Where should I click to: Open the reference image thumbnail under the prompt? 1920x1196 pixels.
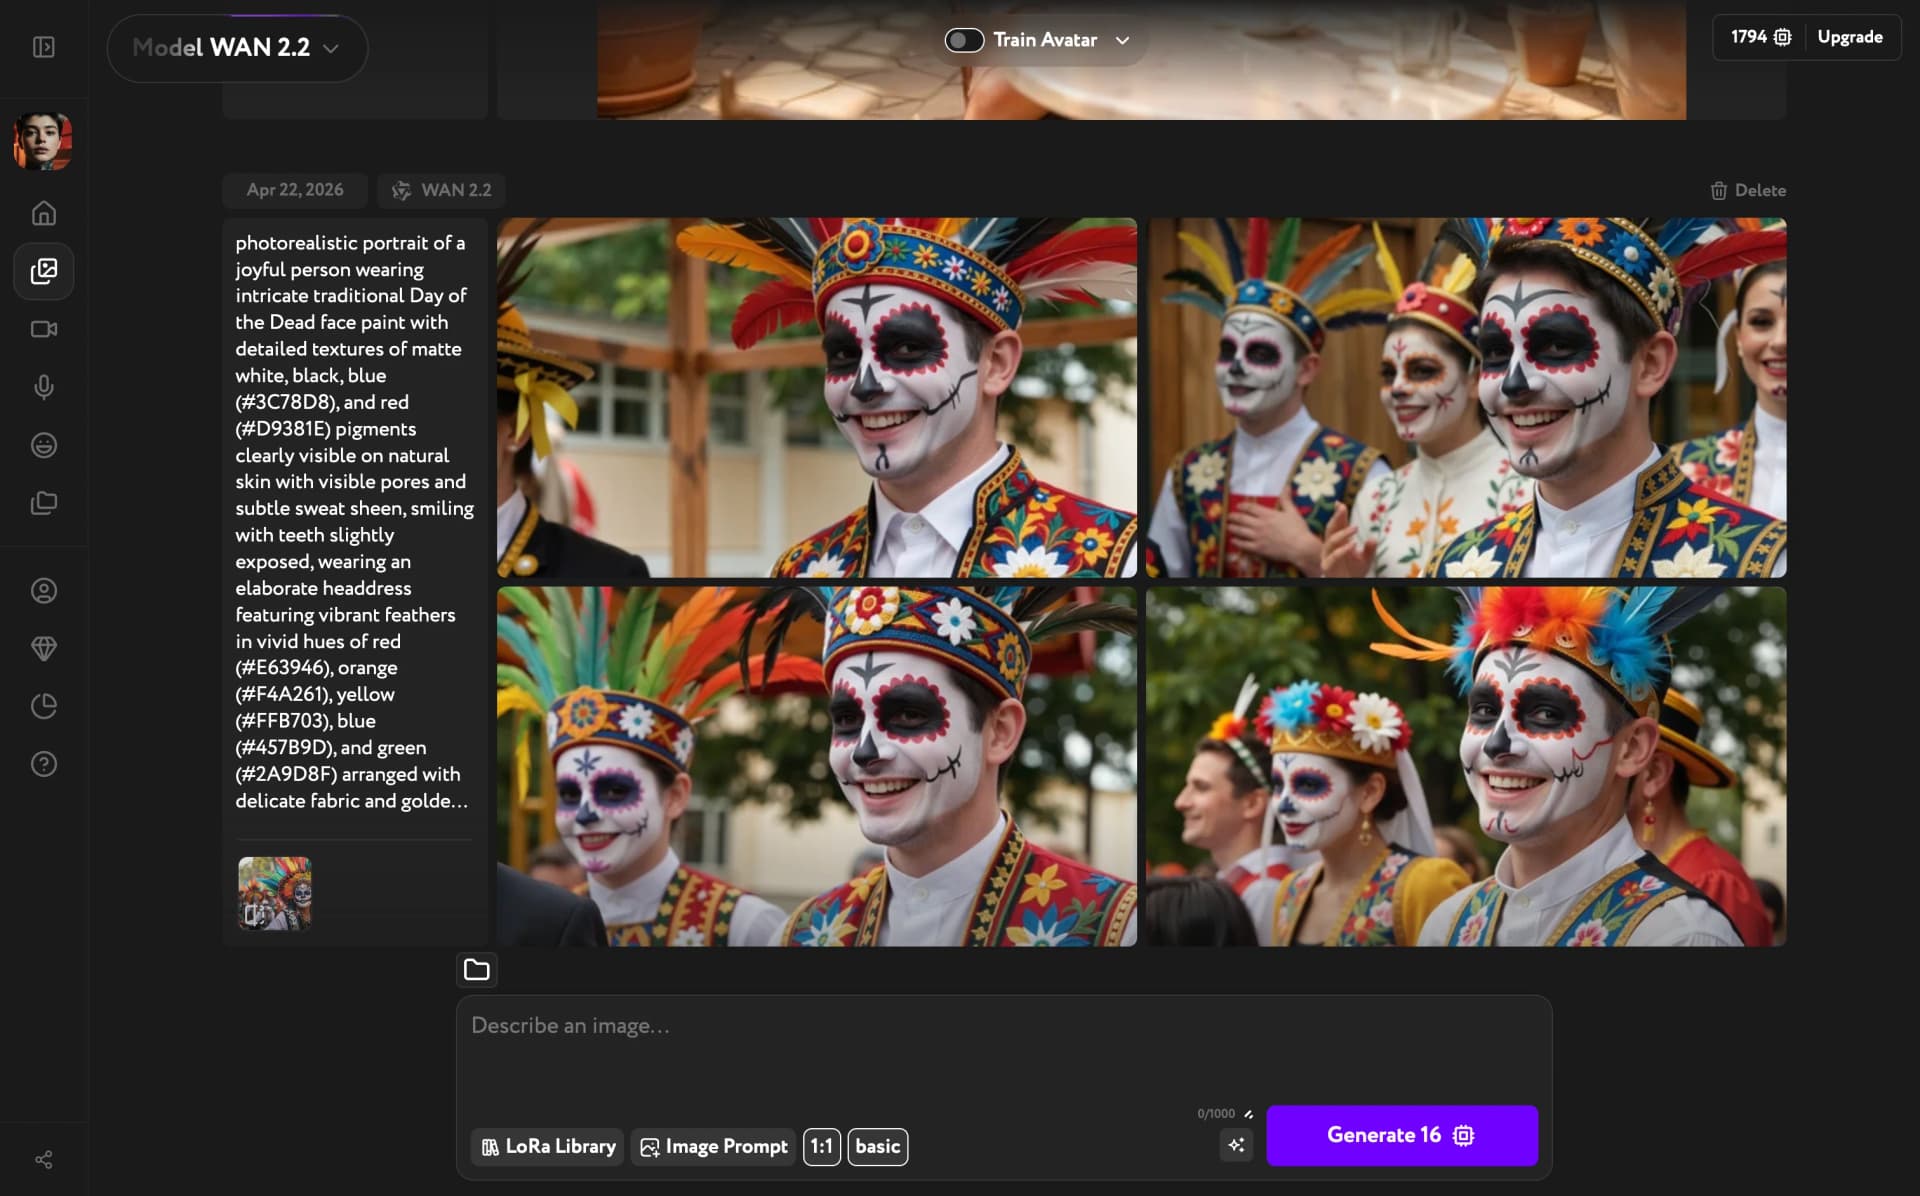[x=274, y=892]
